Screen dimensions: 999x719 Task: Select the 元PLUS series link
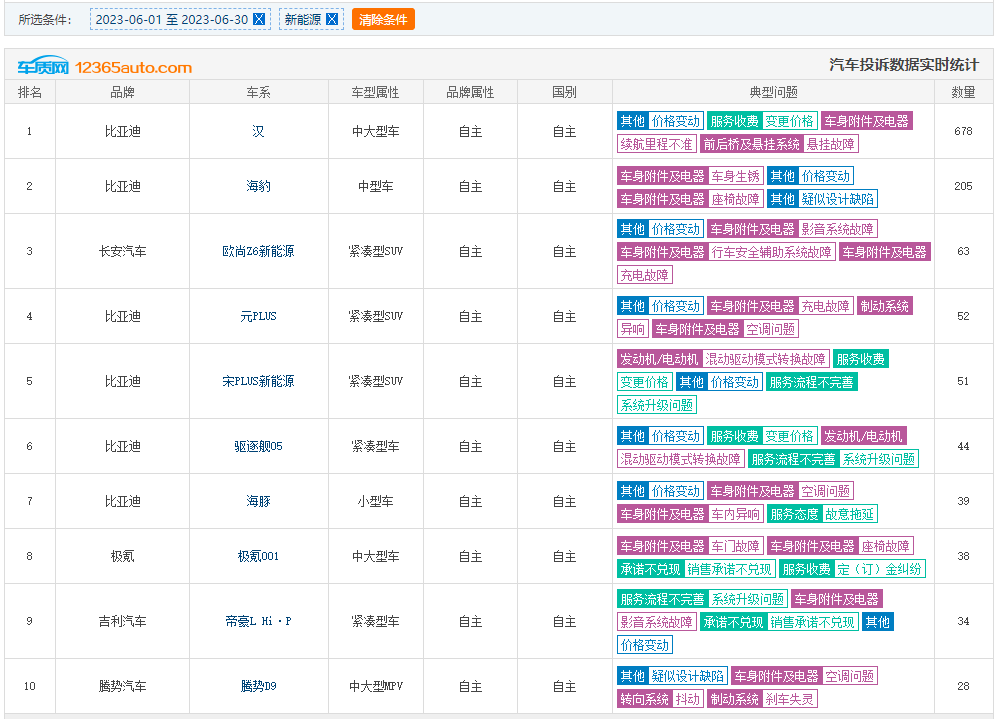click(258, 316)
